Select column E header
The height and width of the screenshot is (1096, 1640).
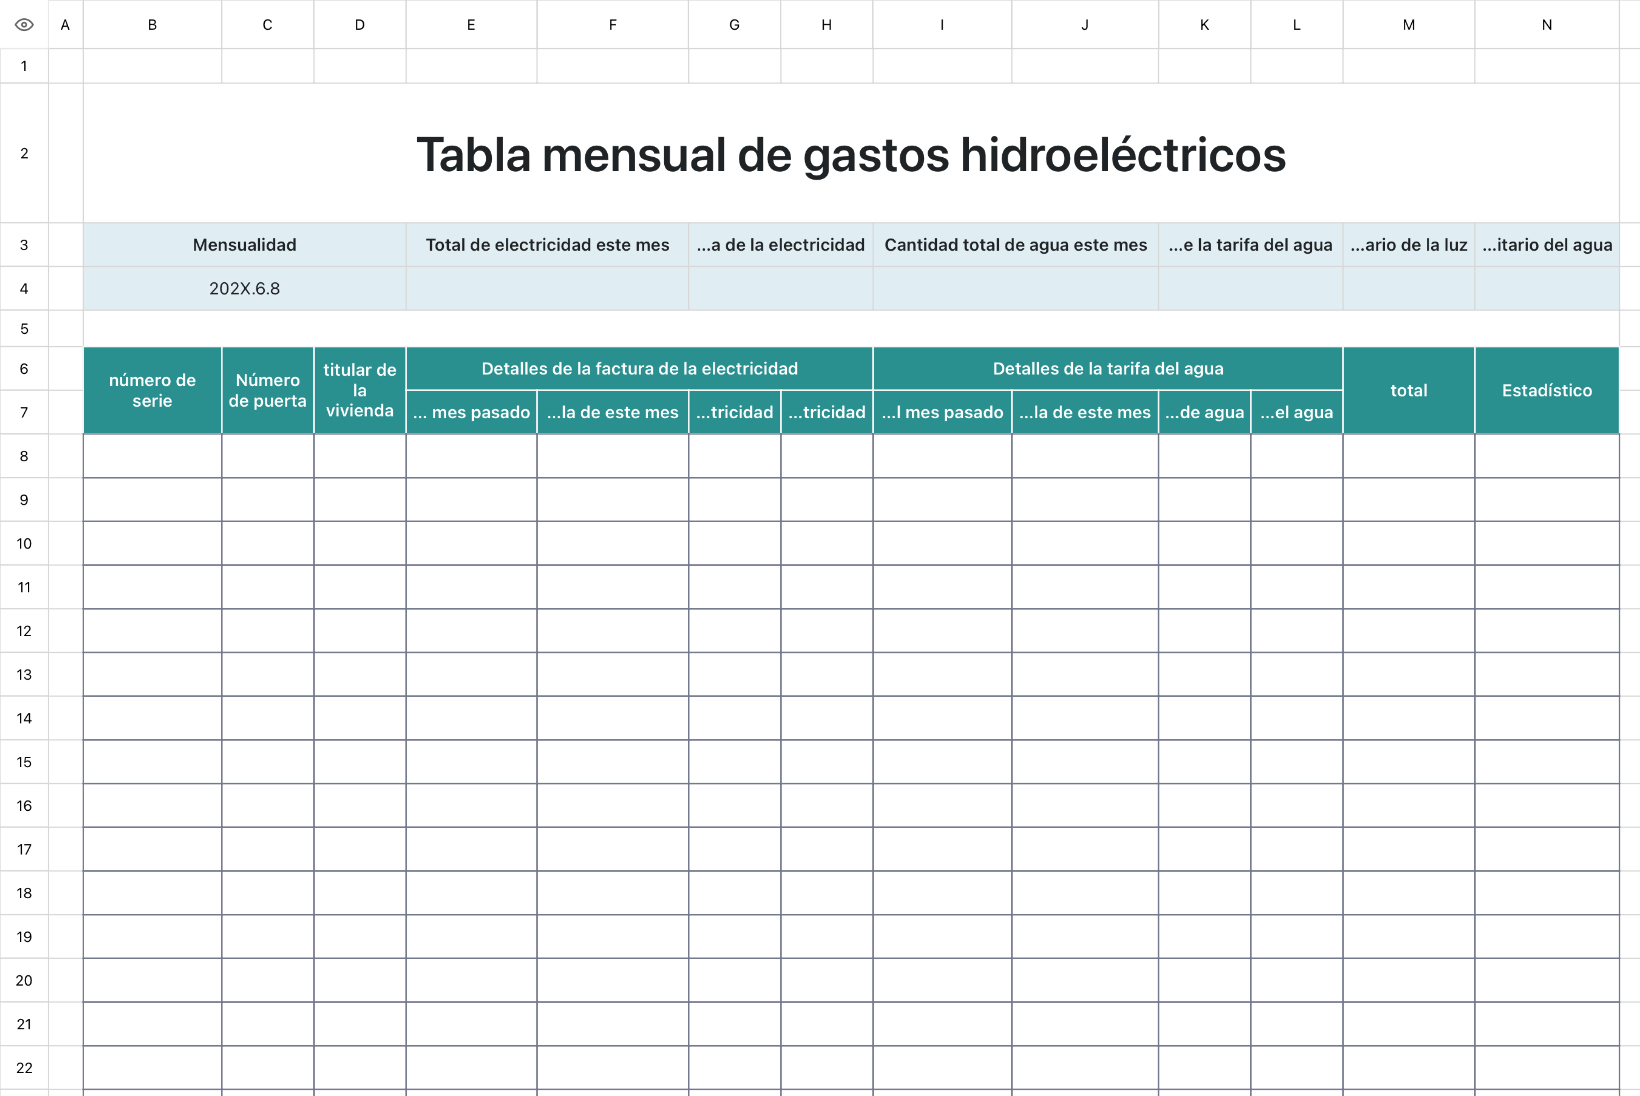pyautogui.click(x=471, y=24)
